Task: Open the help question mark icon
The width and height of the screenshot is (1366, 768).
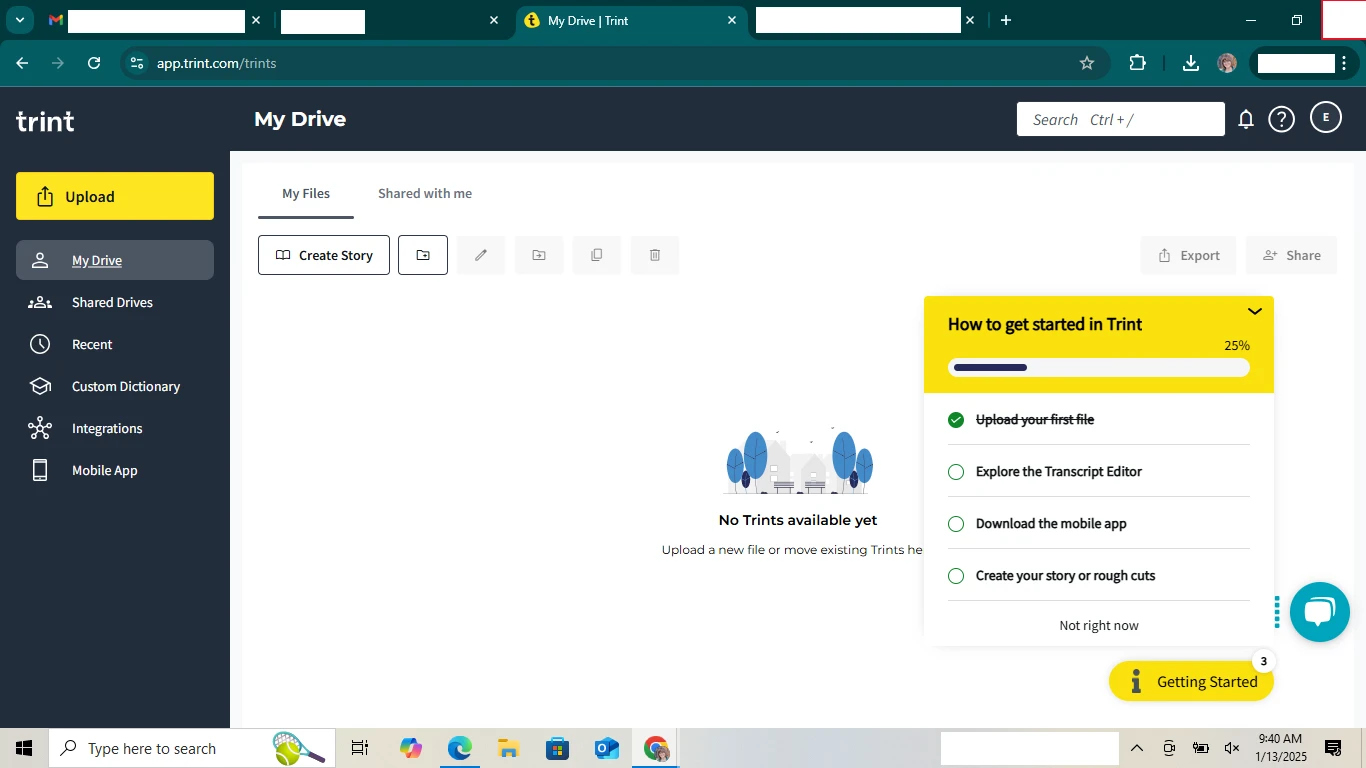Action: point(1281,119)
